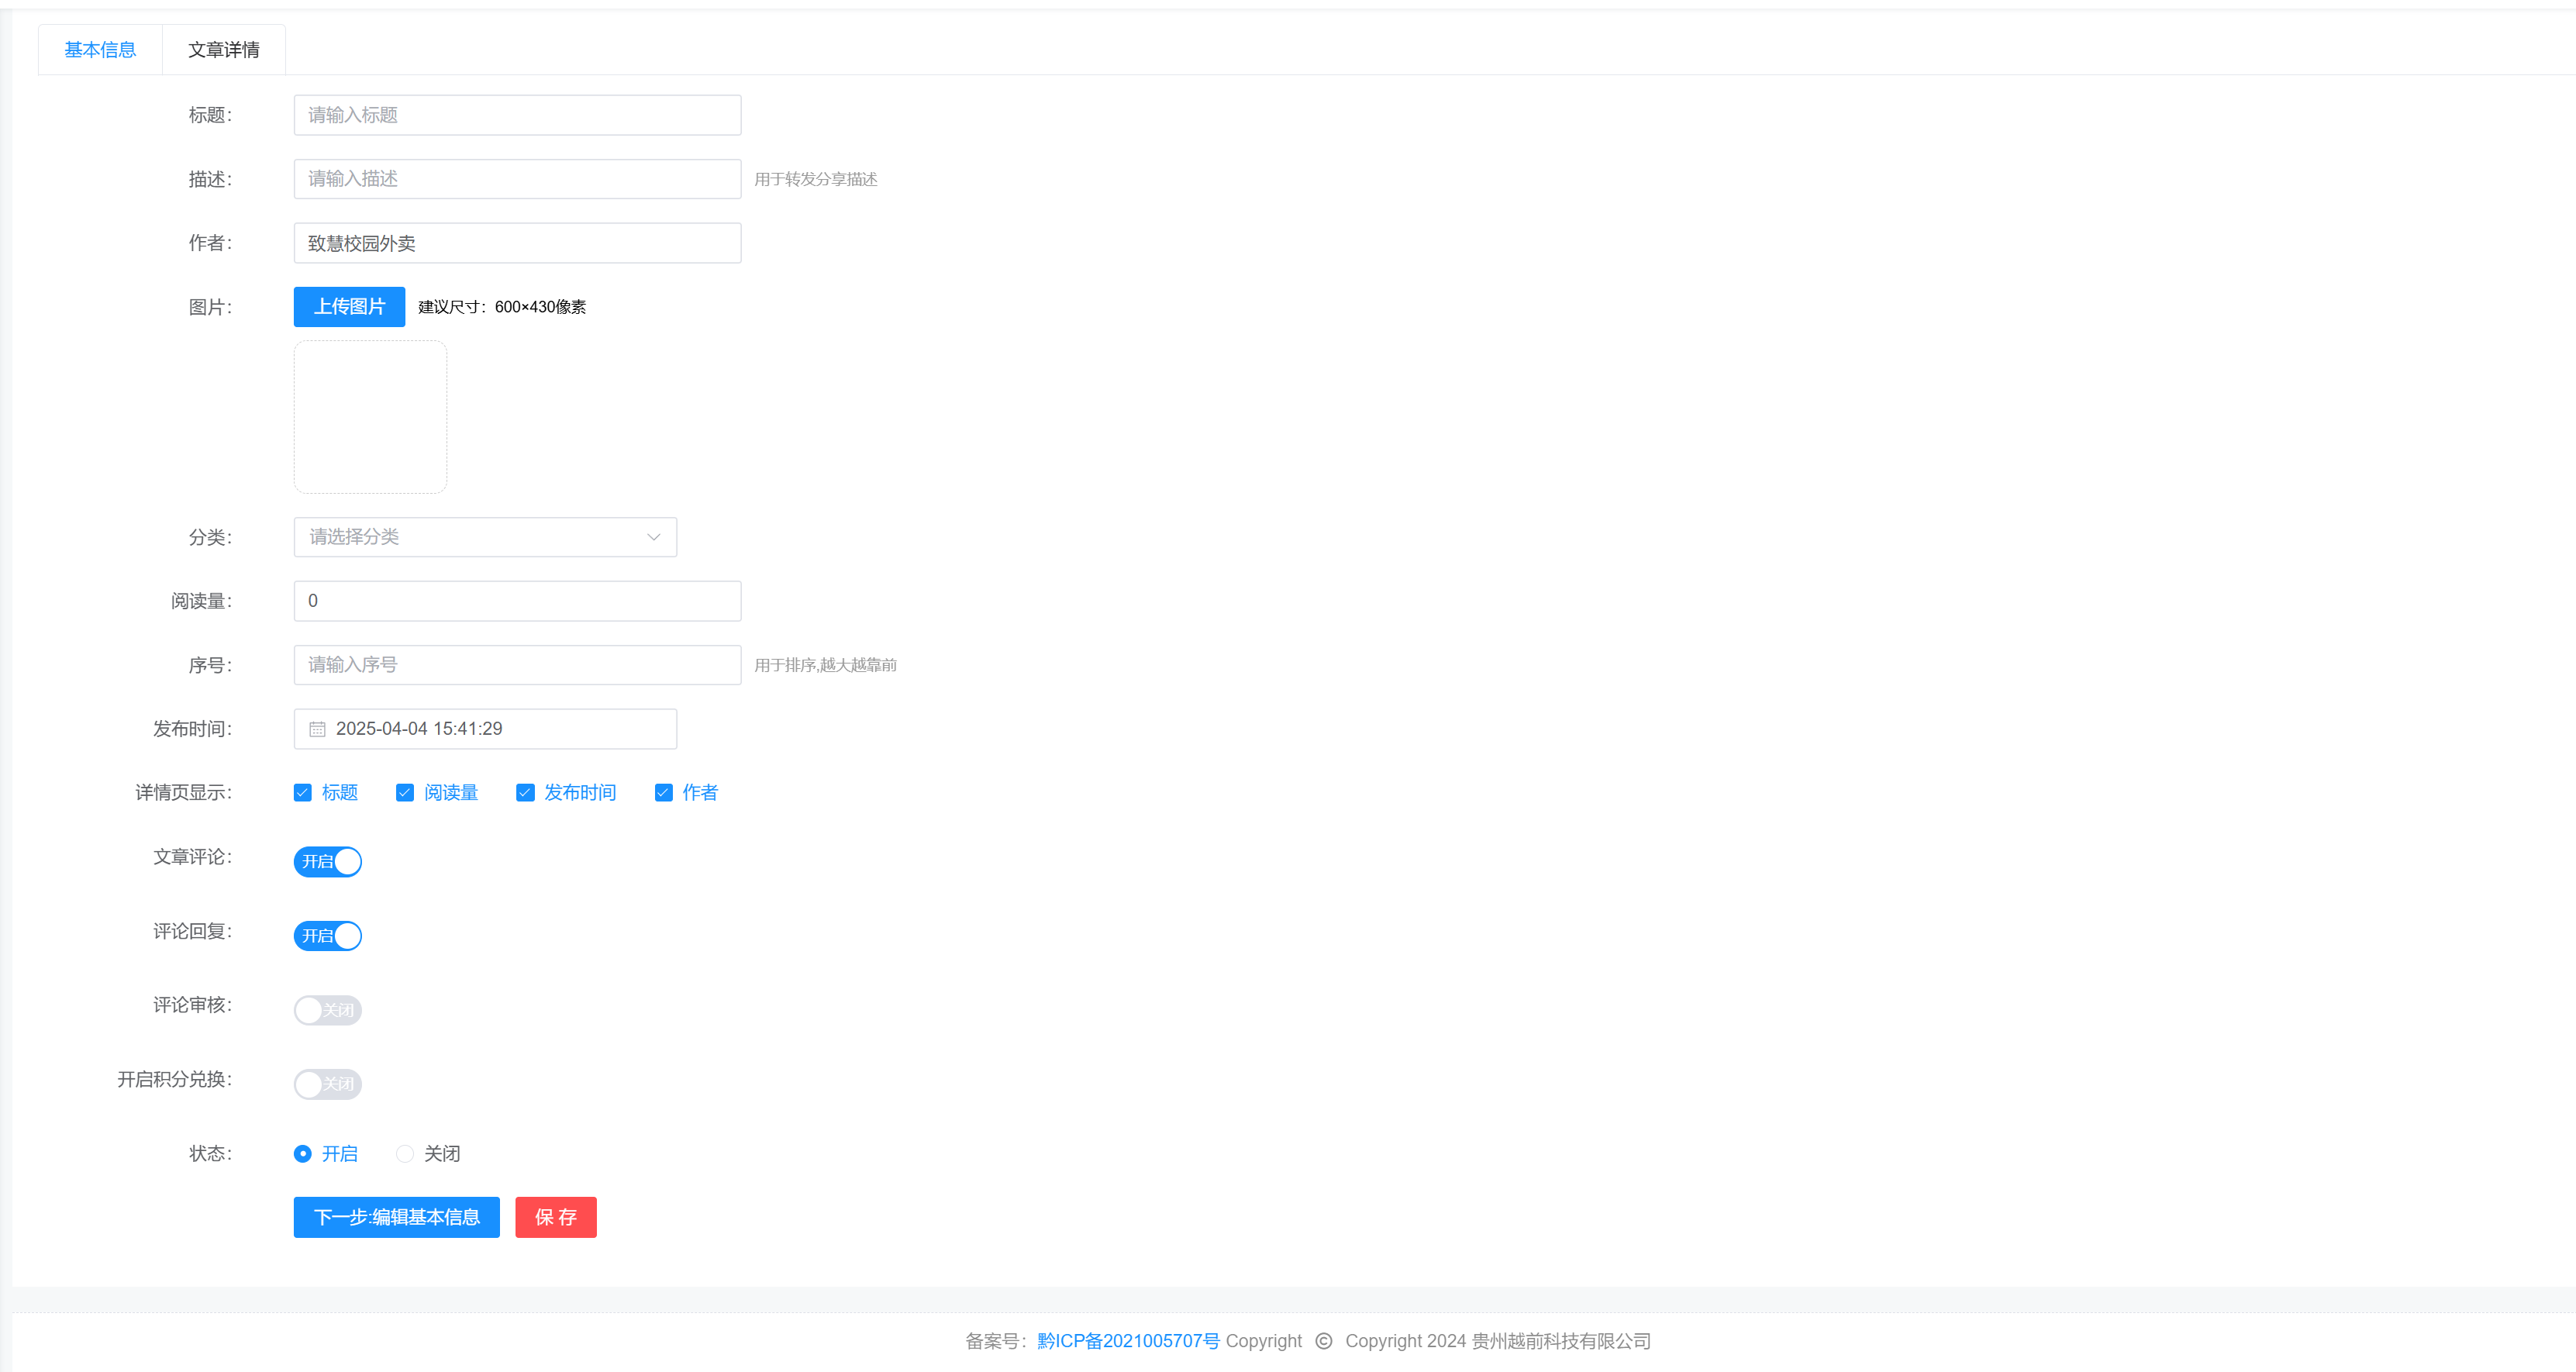Uncheck the 作者 display checkbox
This screenshot has height=1372, width=2576.
(663, 793)
